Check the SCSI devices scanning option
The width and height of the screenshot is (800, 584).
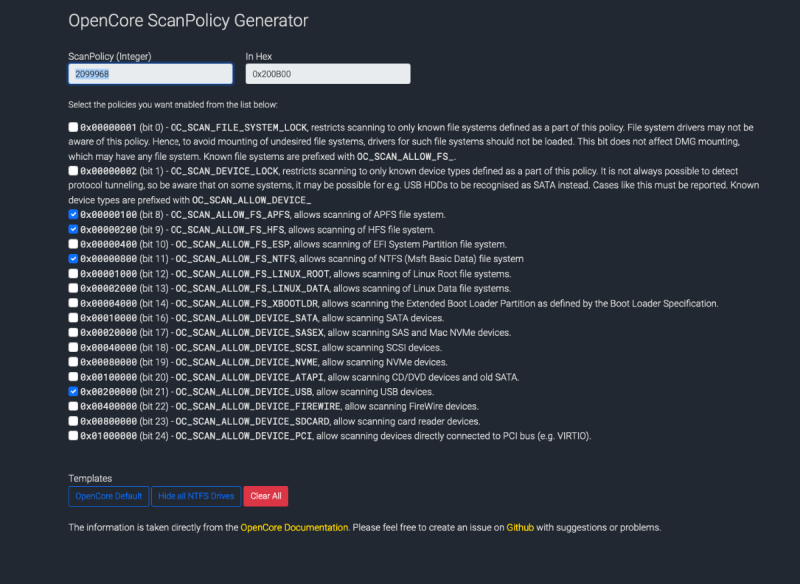point(72,347)
